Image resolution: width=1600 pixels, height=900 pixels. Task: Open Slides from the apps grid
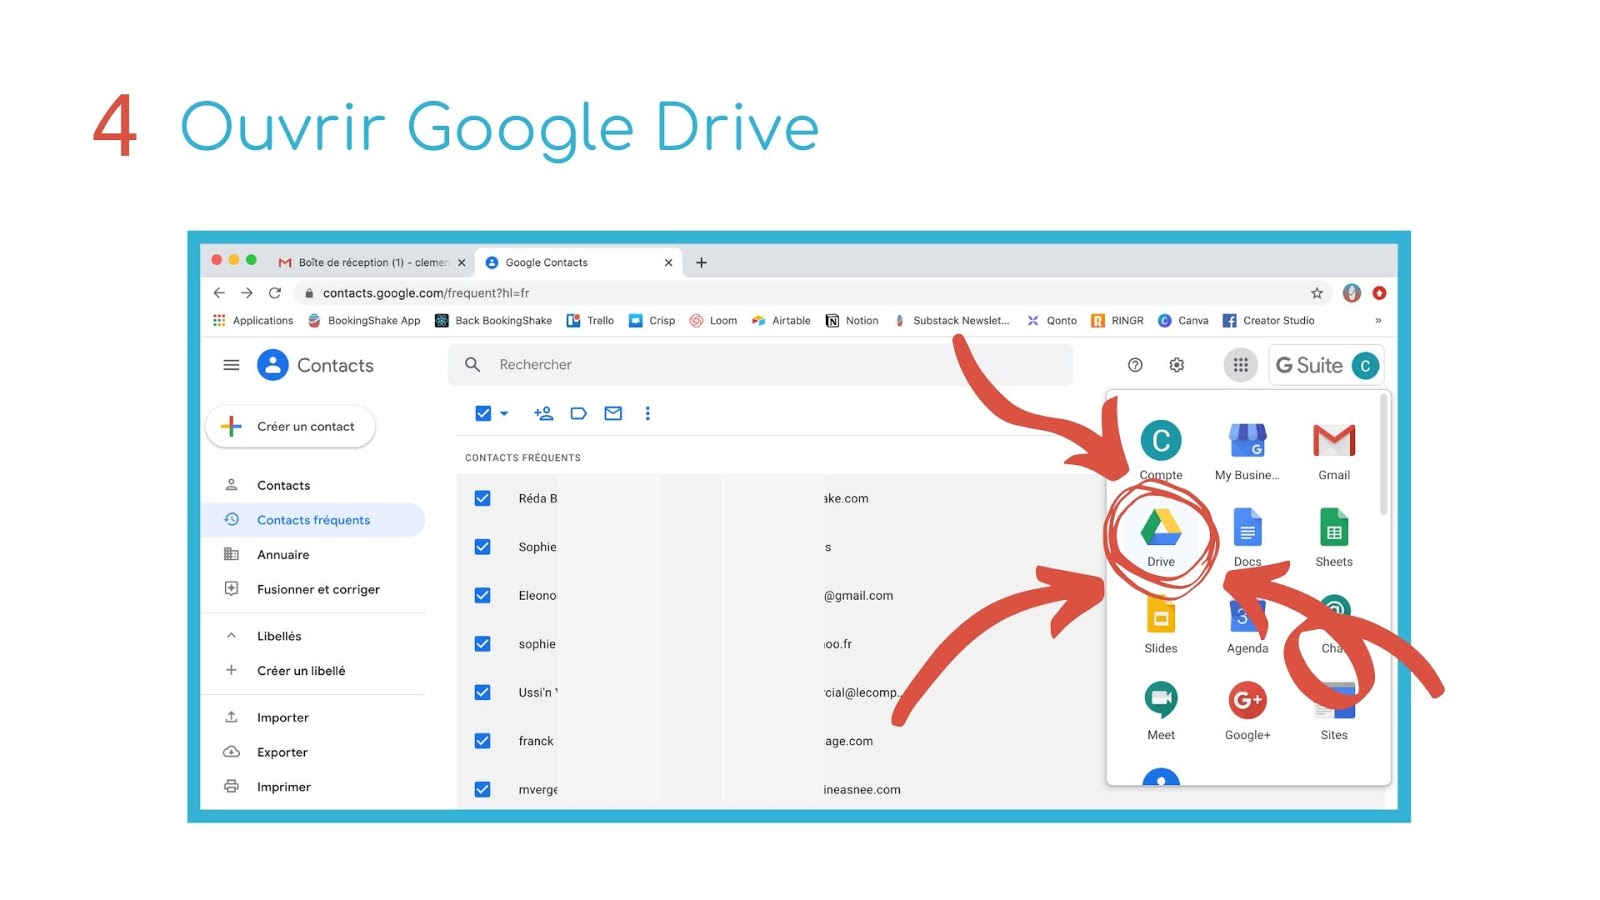pos(1161,625)
